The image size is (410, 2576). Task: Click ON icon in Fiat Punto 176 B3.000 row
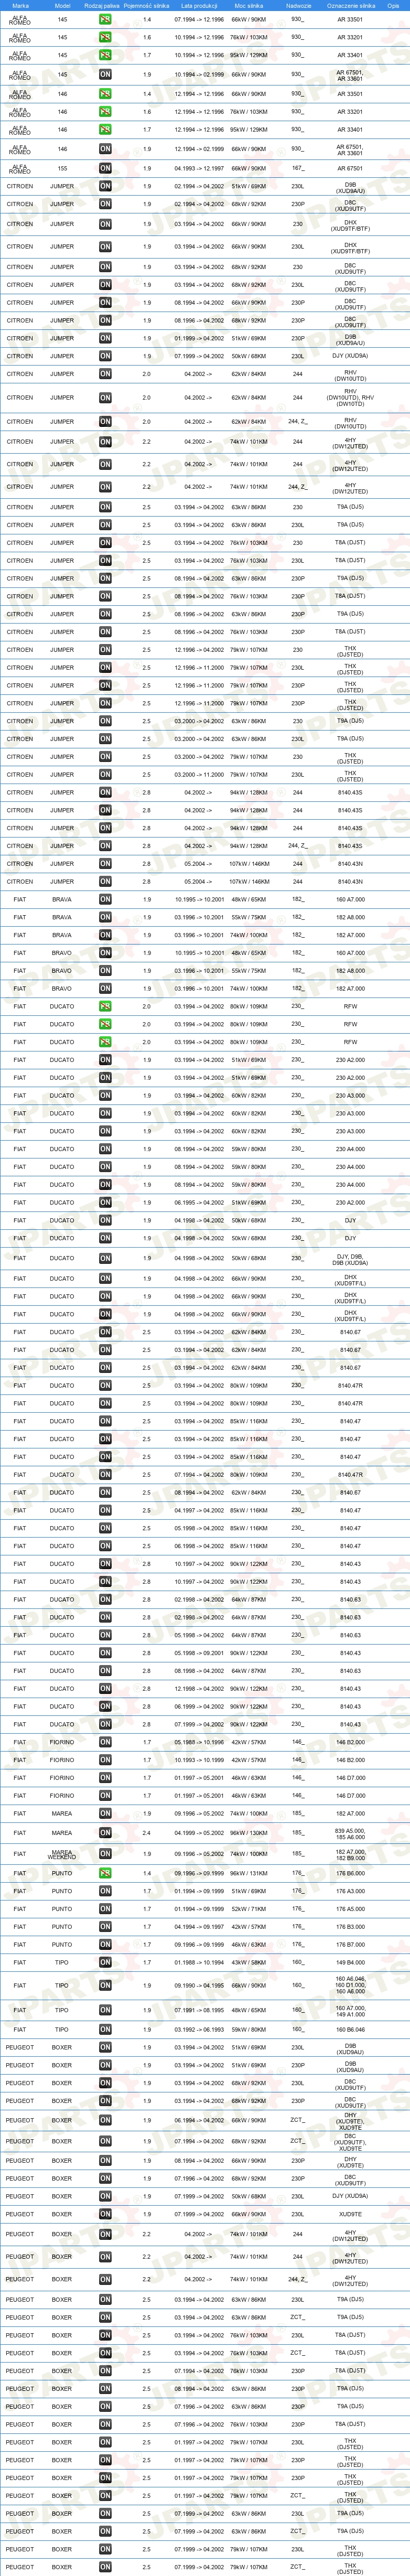click(x=105, y=1927)
